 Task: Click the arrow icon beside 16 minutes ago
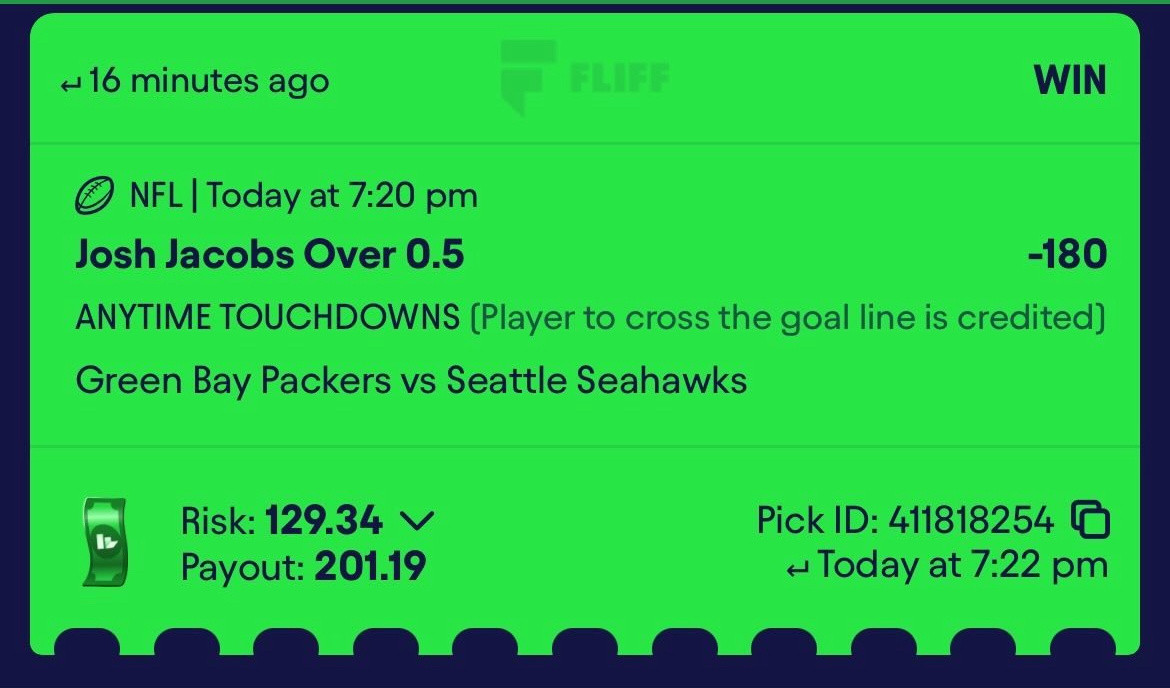(x=70, y=85)
